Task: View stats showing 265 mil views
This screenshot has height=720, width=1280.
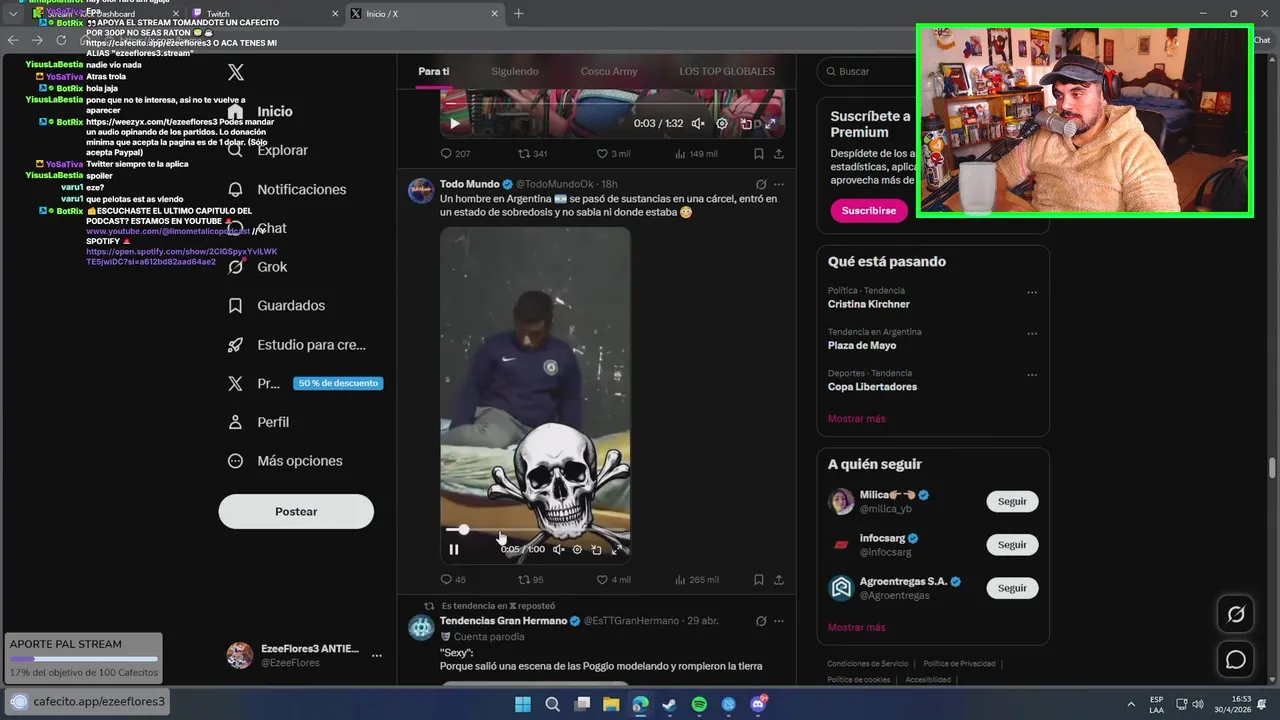Action: pyautogui.click(x=698, y=580)
